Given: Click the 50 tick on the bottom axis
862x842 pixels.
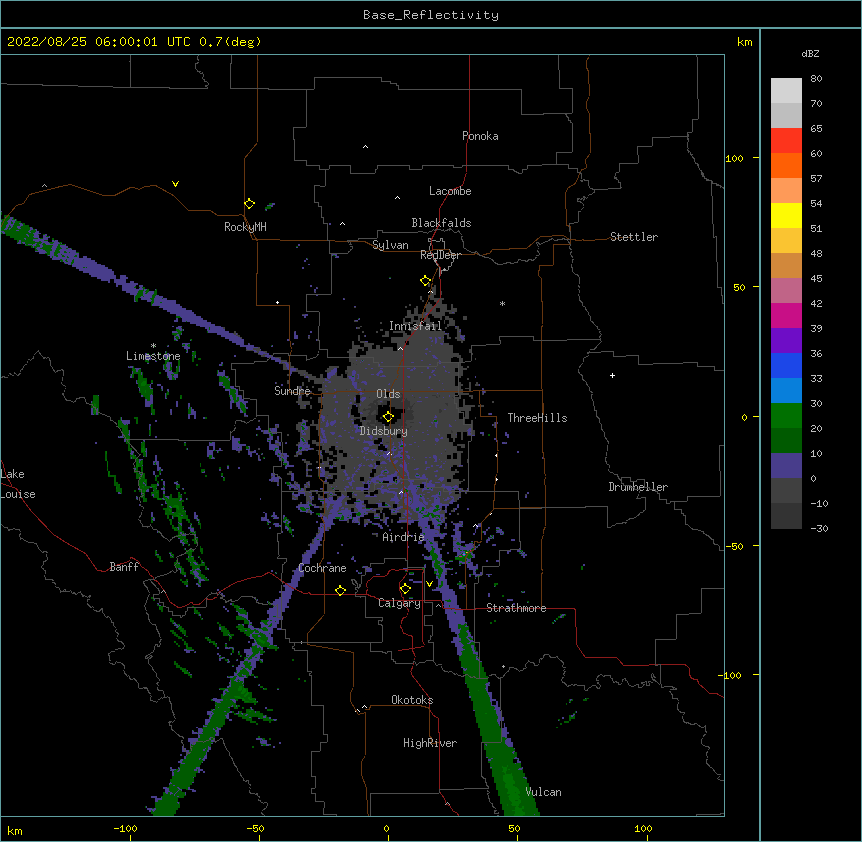Looking at the screenshot, I should 514,828.
